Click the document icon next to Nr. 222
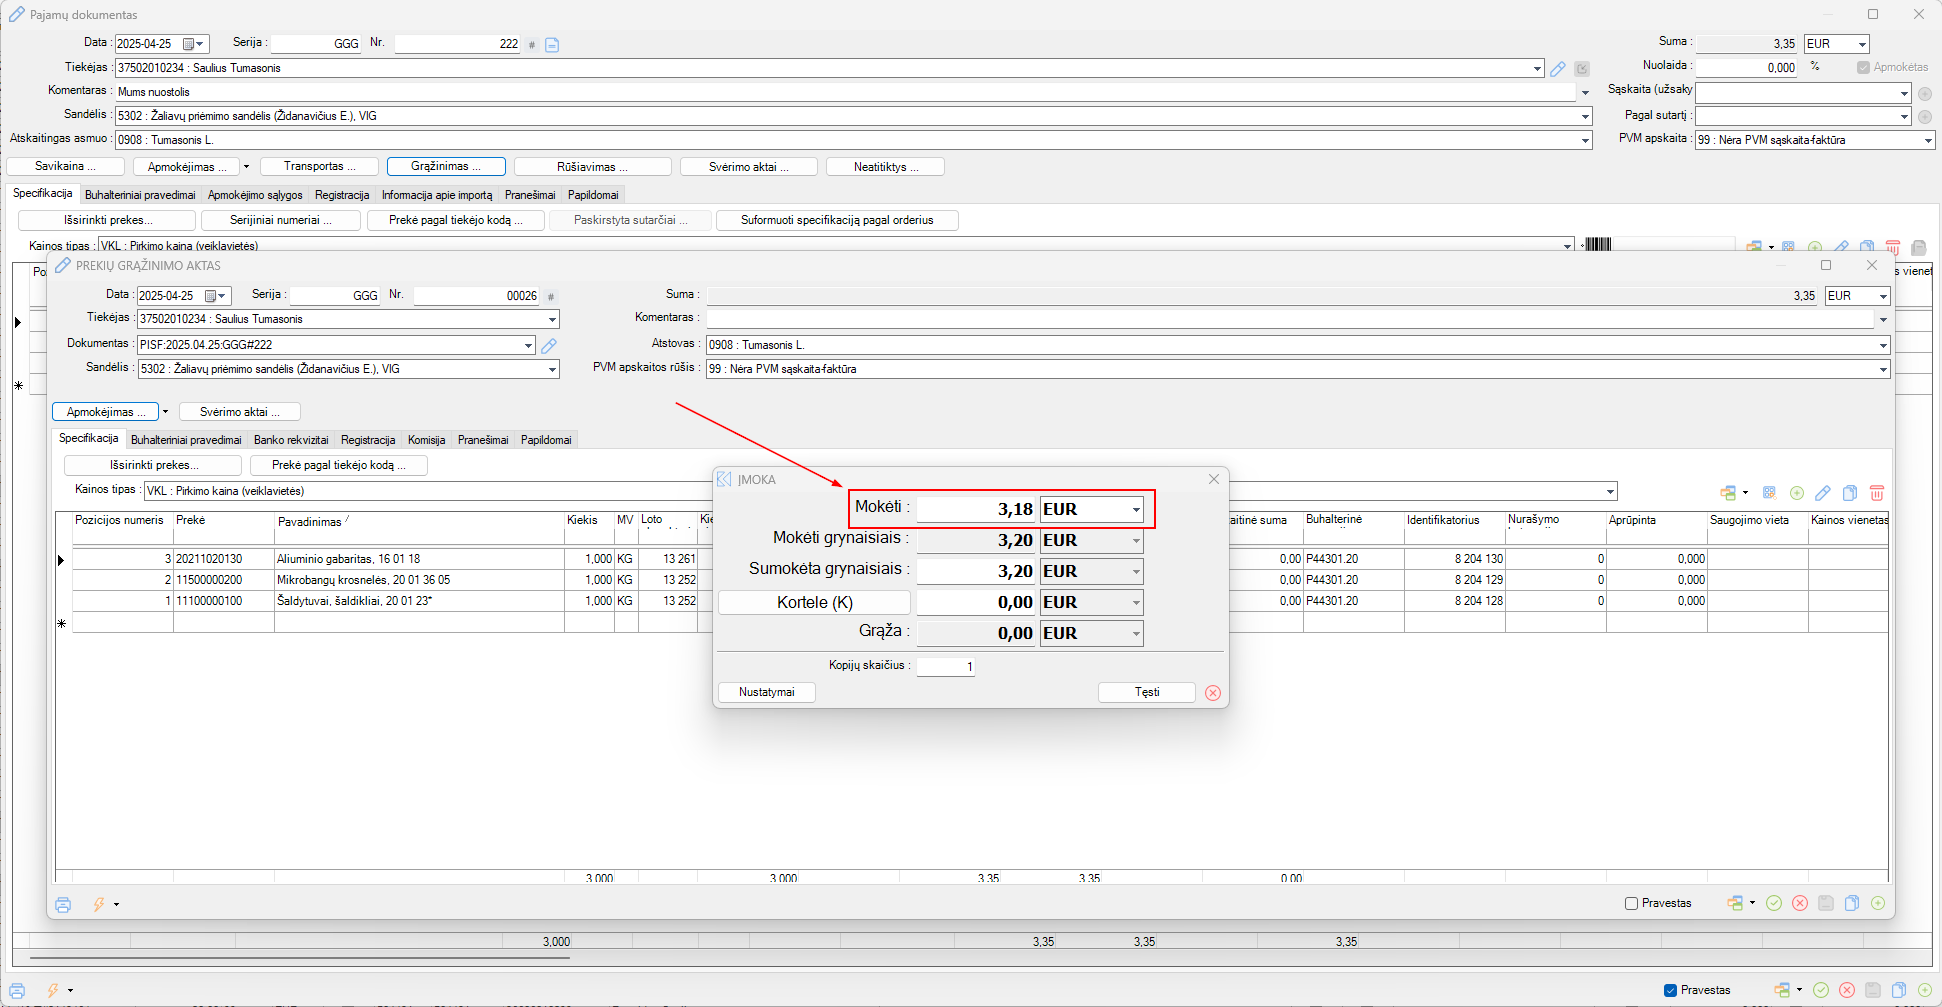 click(x=552, y=44)
